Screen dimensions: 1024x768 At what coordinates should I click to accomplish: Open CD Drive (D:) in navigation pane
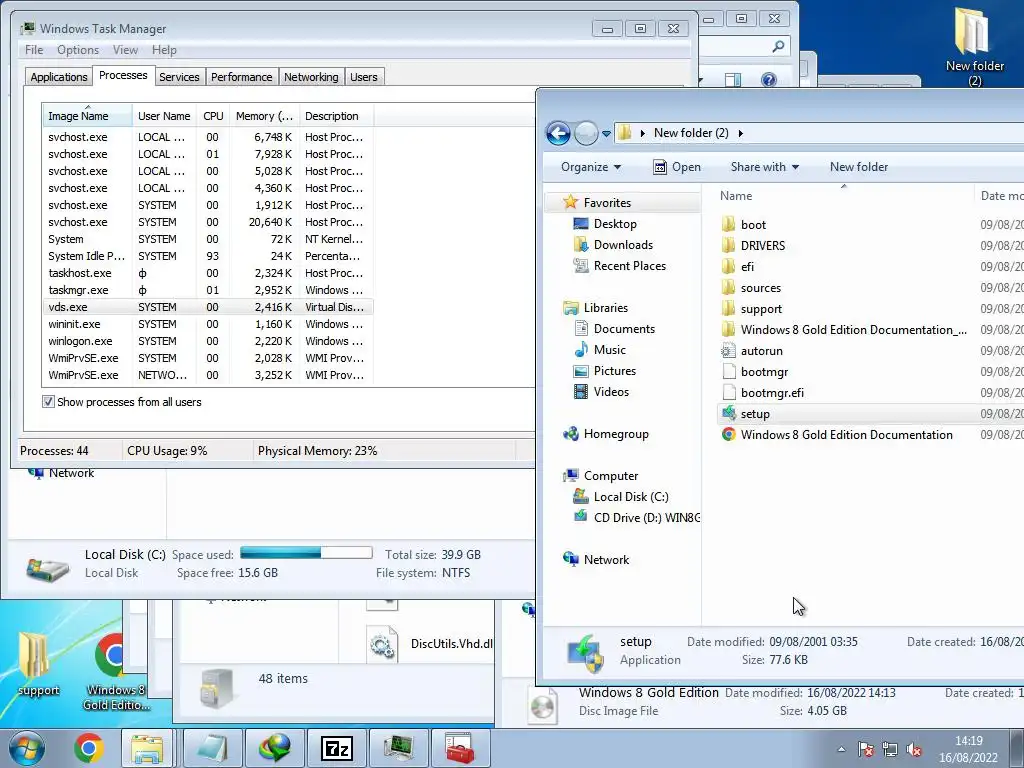click(646, 518)
